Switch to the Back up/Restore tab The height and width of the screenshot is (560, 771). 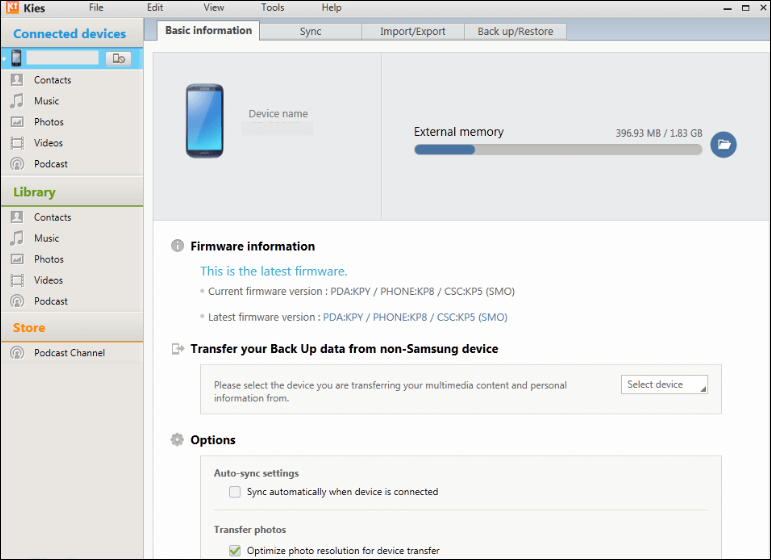(x=515, y=31)
